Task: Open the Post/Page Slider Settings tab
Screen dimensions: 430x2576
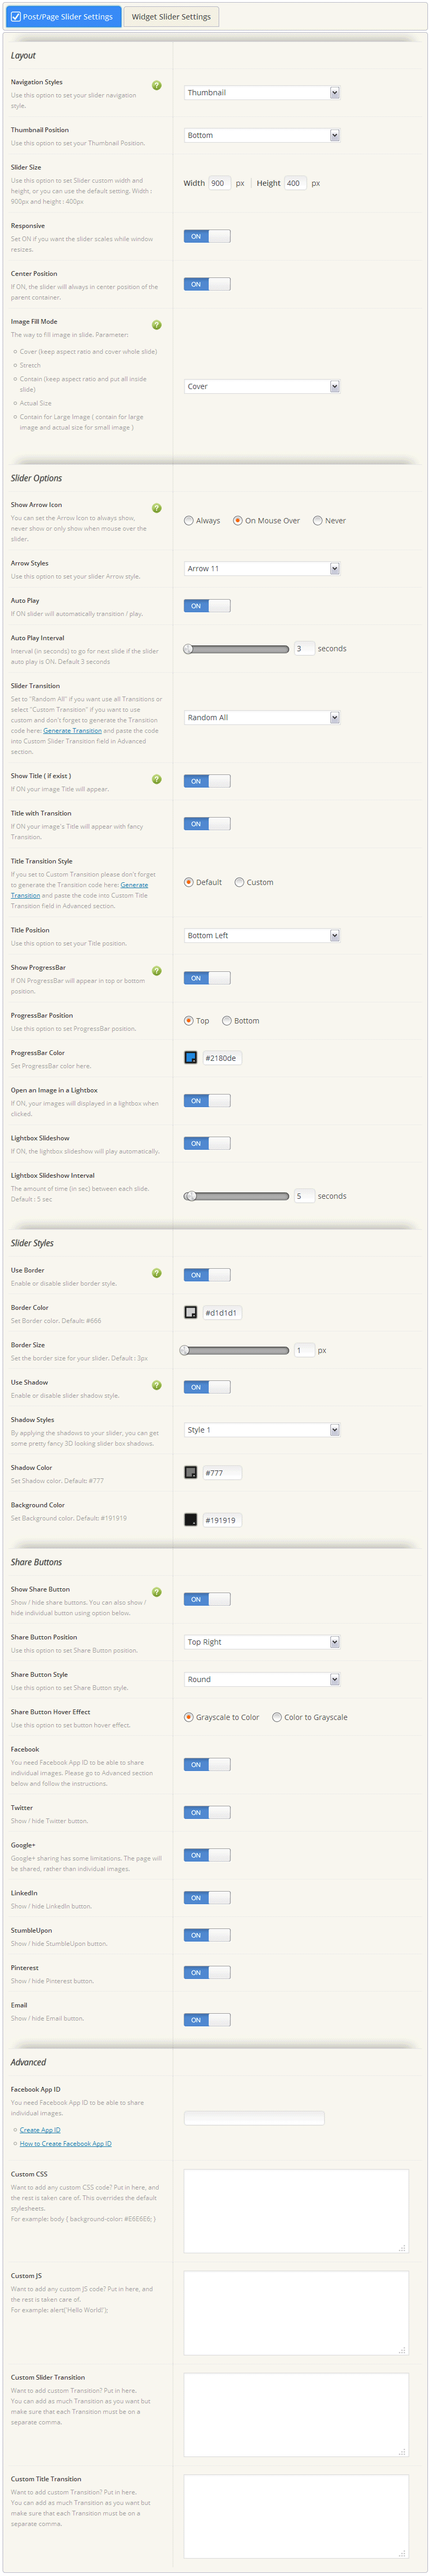Action: click(64, 17)
